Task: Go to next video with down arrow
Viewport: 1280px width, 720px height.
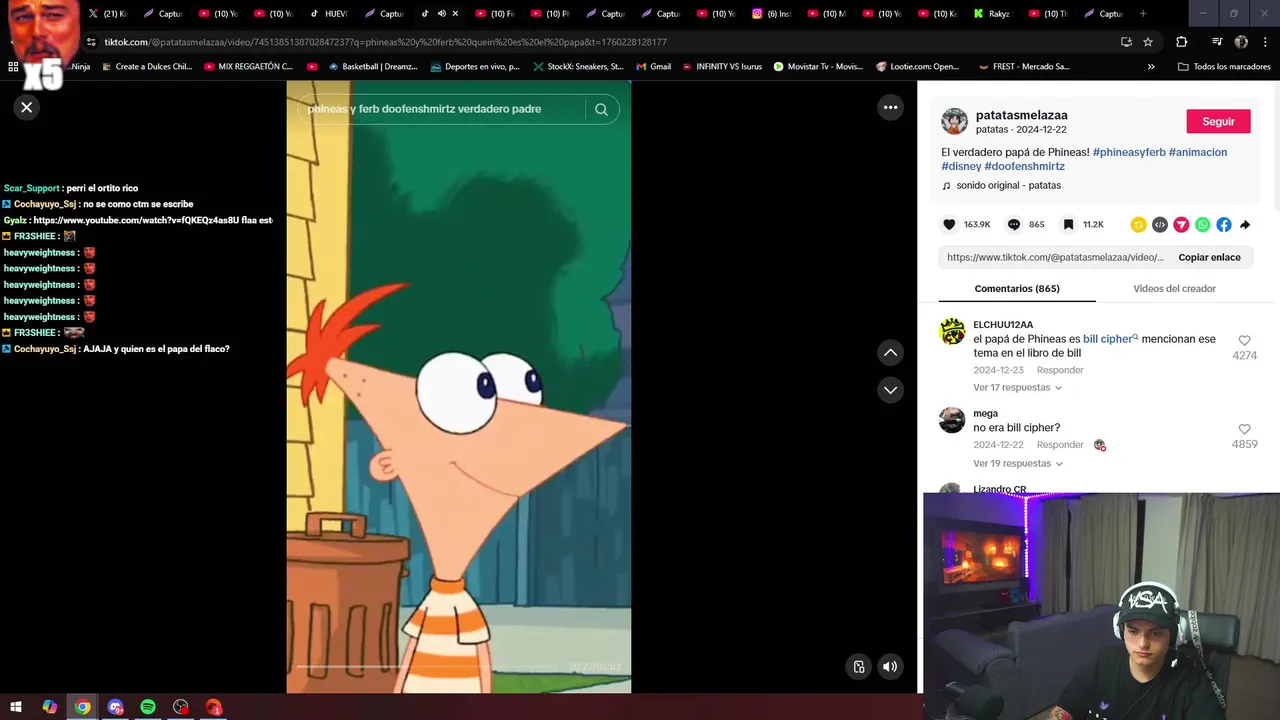Action: [x=890, y=390]
